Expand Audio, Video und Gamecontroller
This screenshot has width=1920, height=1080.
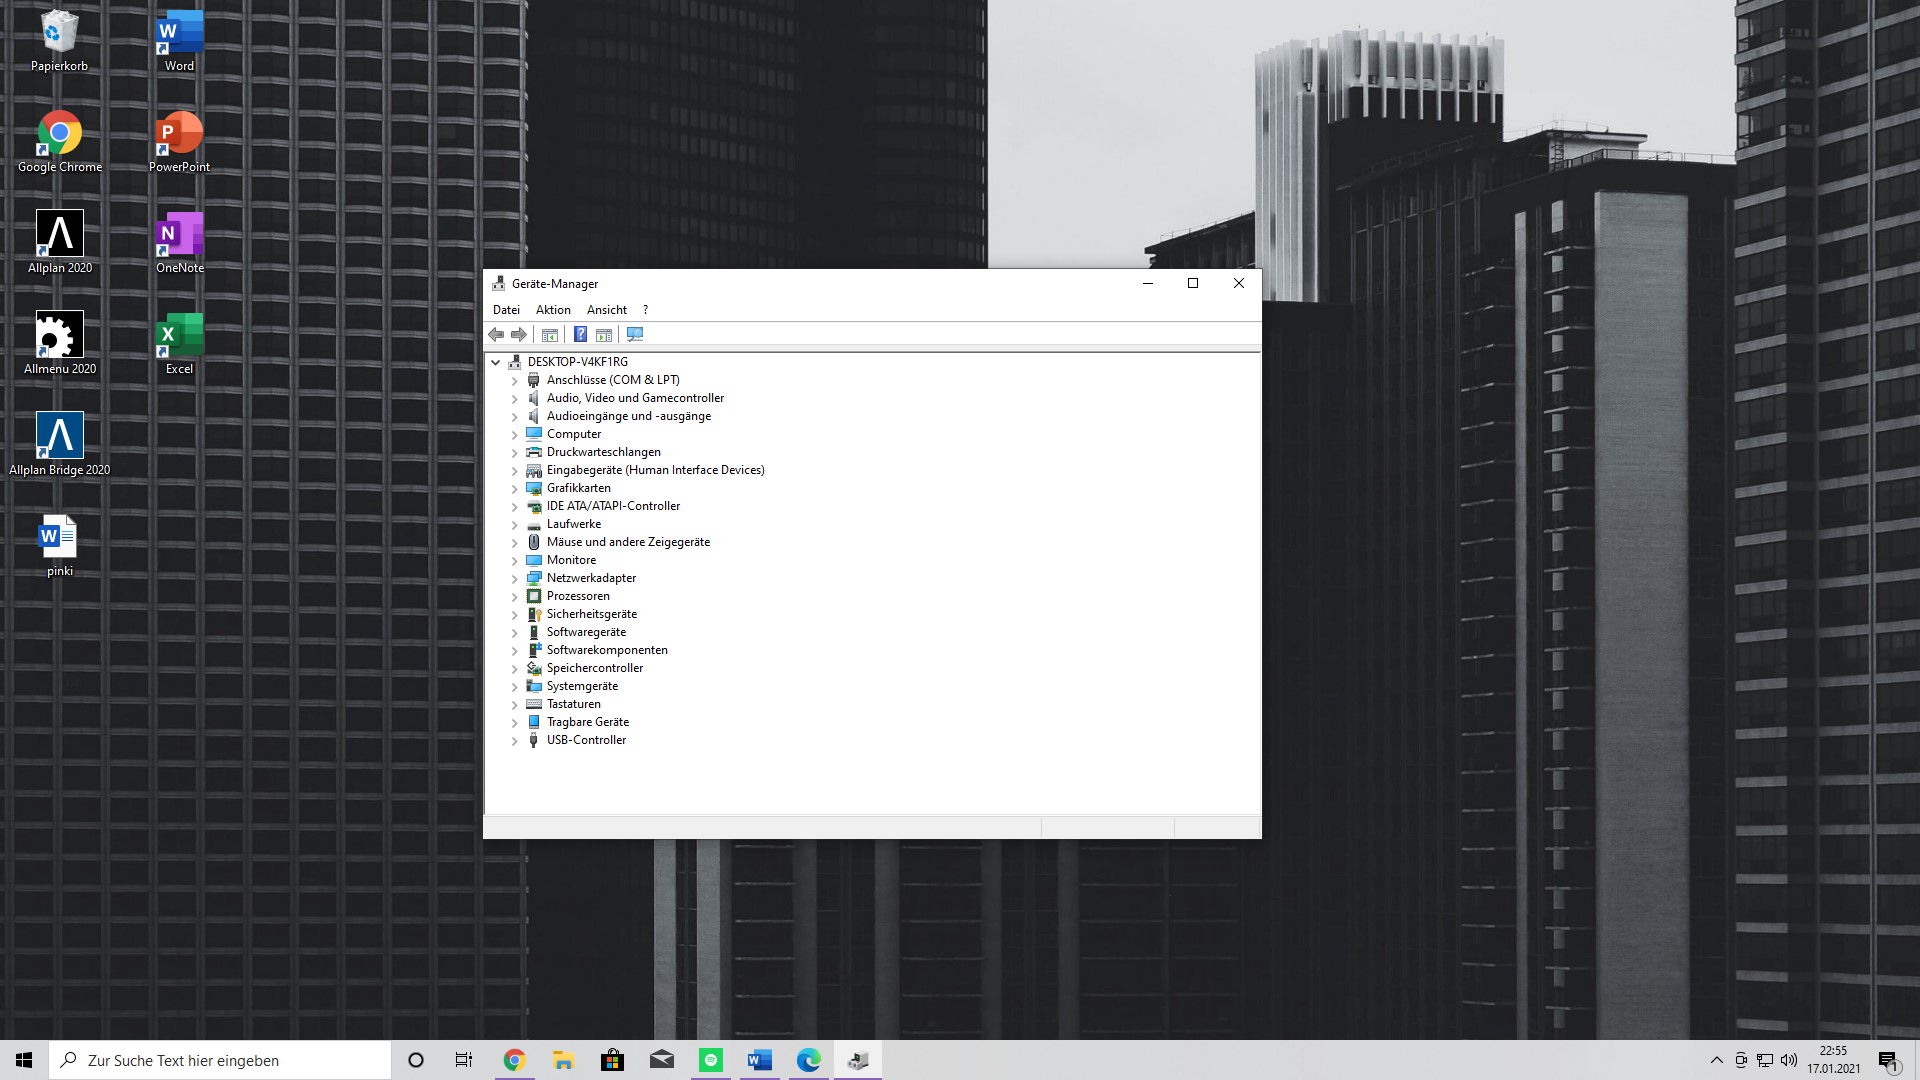(x=515, y=399)
